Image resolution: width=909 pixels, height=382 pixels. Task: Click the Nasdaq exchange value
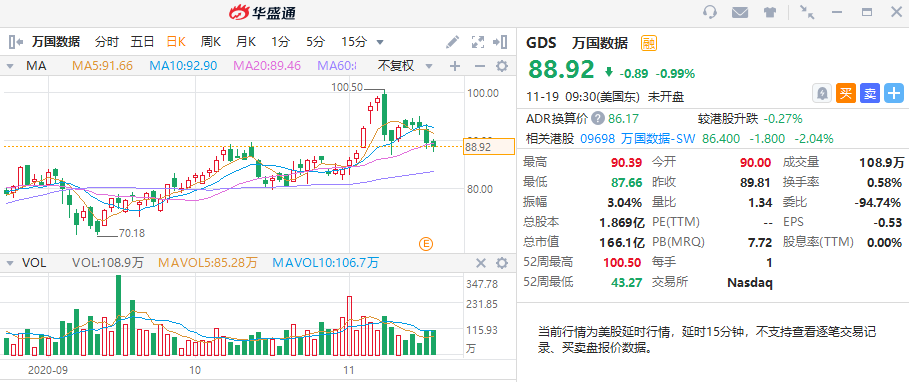750,282
